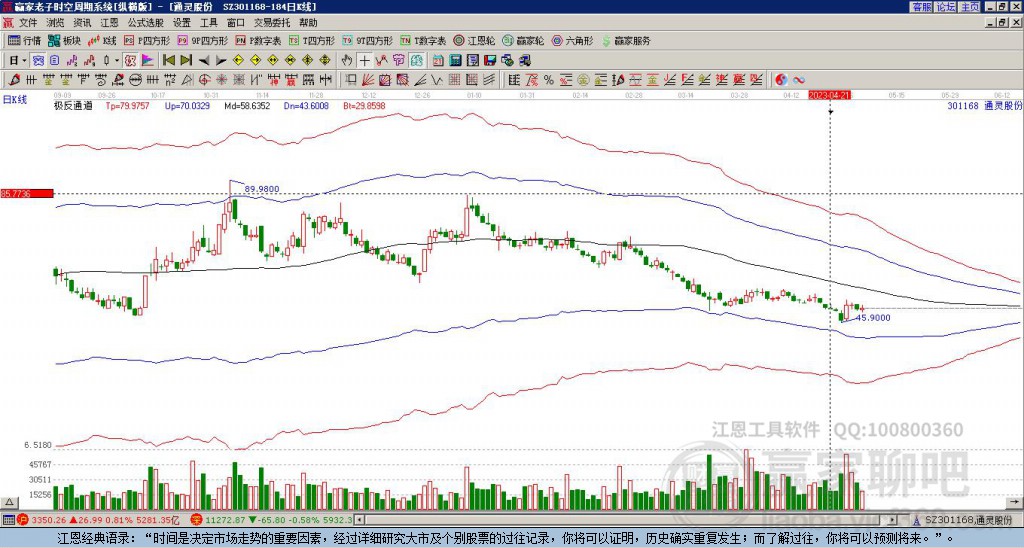Select the red pencil drawing tool
Image resolution: width=1024 pixels, height=548 pixels.
14,80
